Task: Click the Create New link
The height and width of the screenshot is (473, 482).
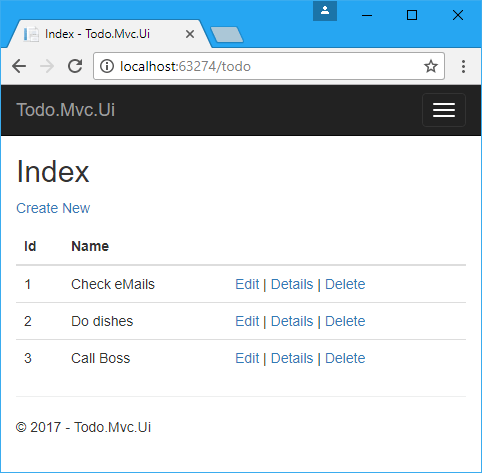Action: (x=53, y=208)
